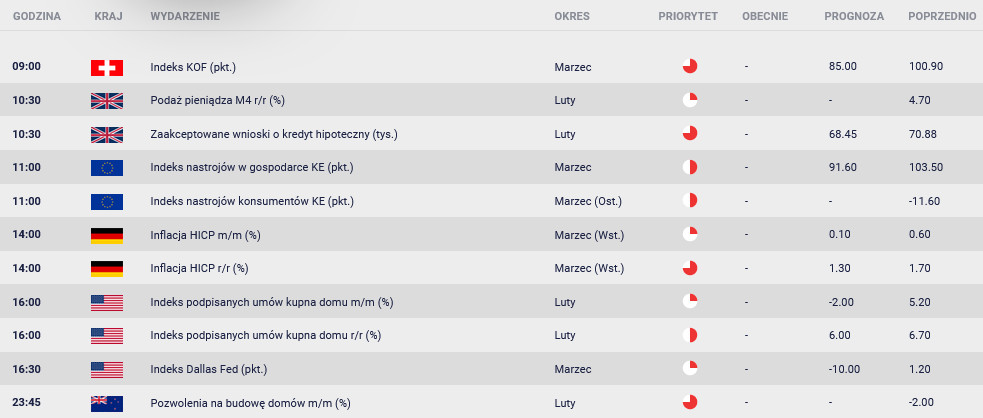Click the New Zealand flag at 23:45
This screenshot has width=983, height=418.
pyautogui.click(x=107, y=404)
